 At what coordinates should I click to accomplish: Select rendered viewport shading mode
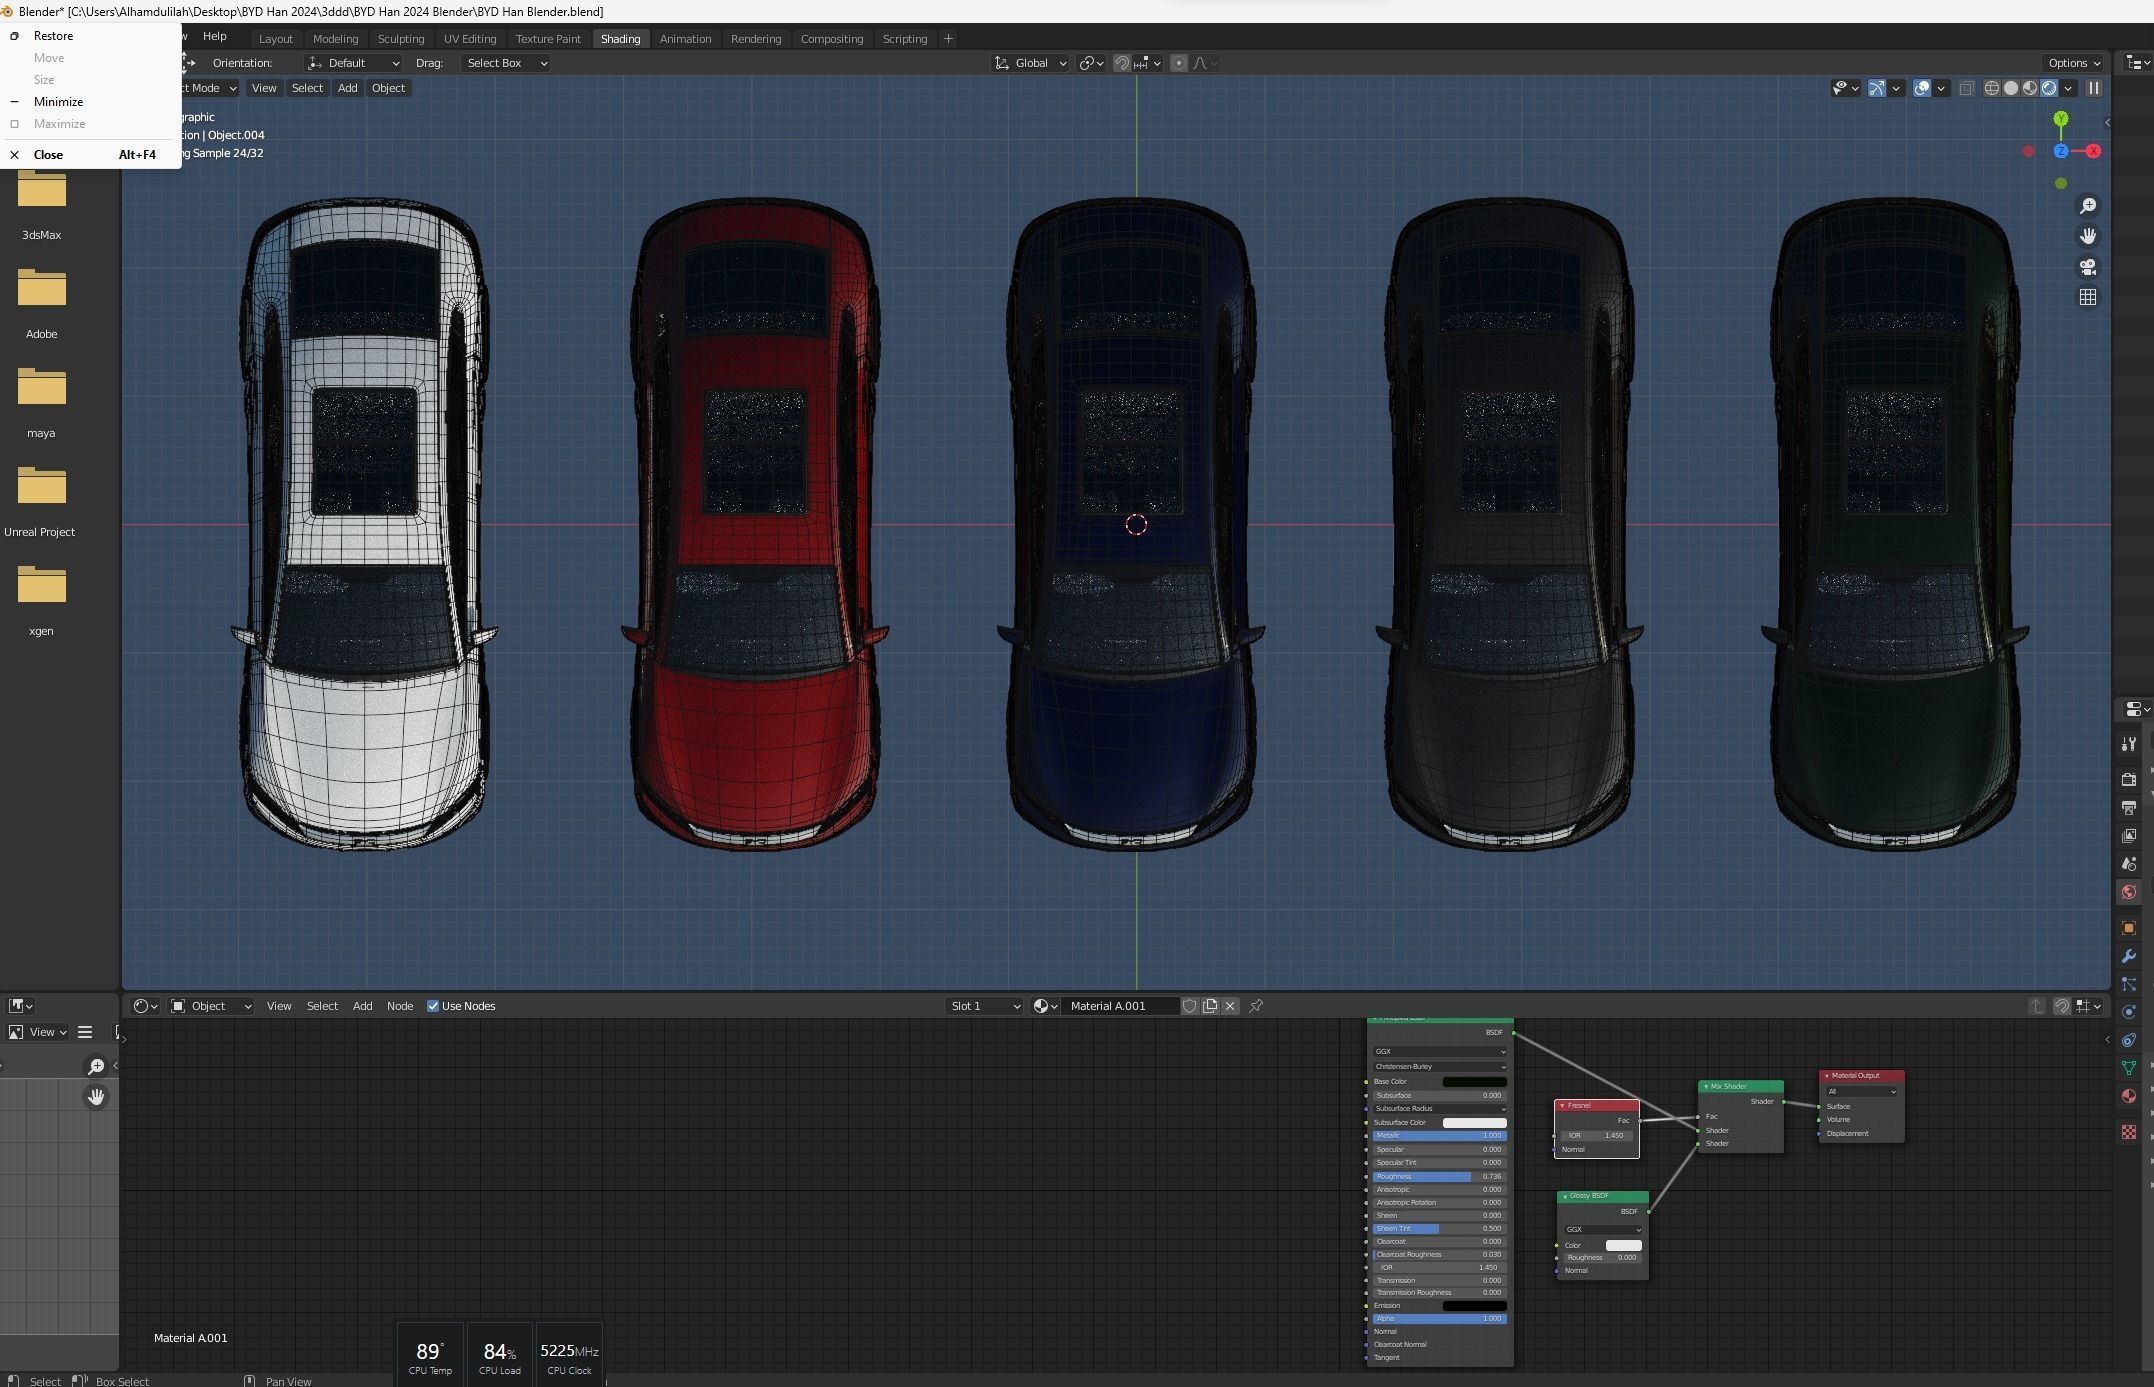click(x=2048, y=88)
